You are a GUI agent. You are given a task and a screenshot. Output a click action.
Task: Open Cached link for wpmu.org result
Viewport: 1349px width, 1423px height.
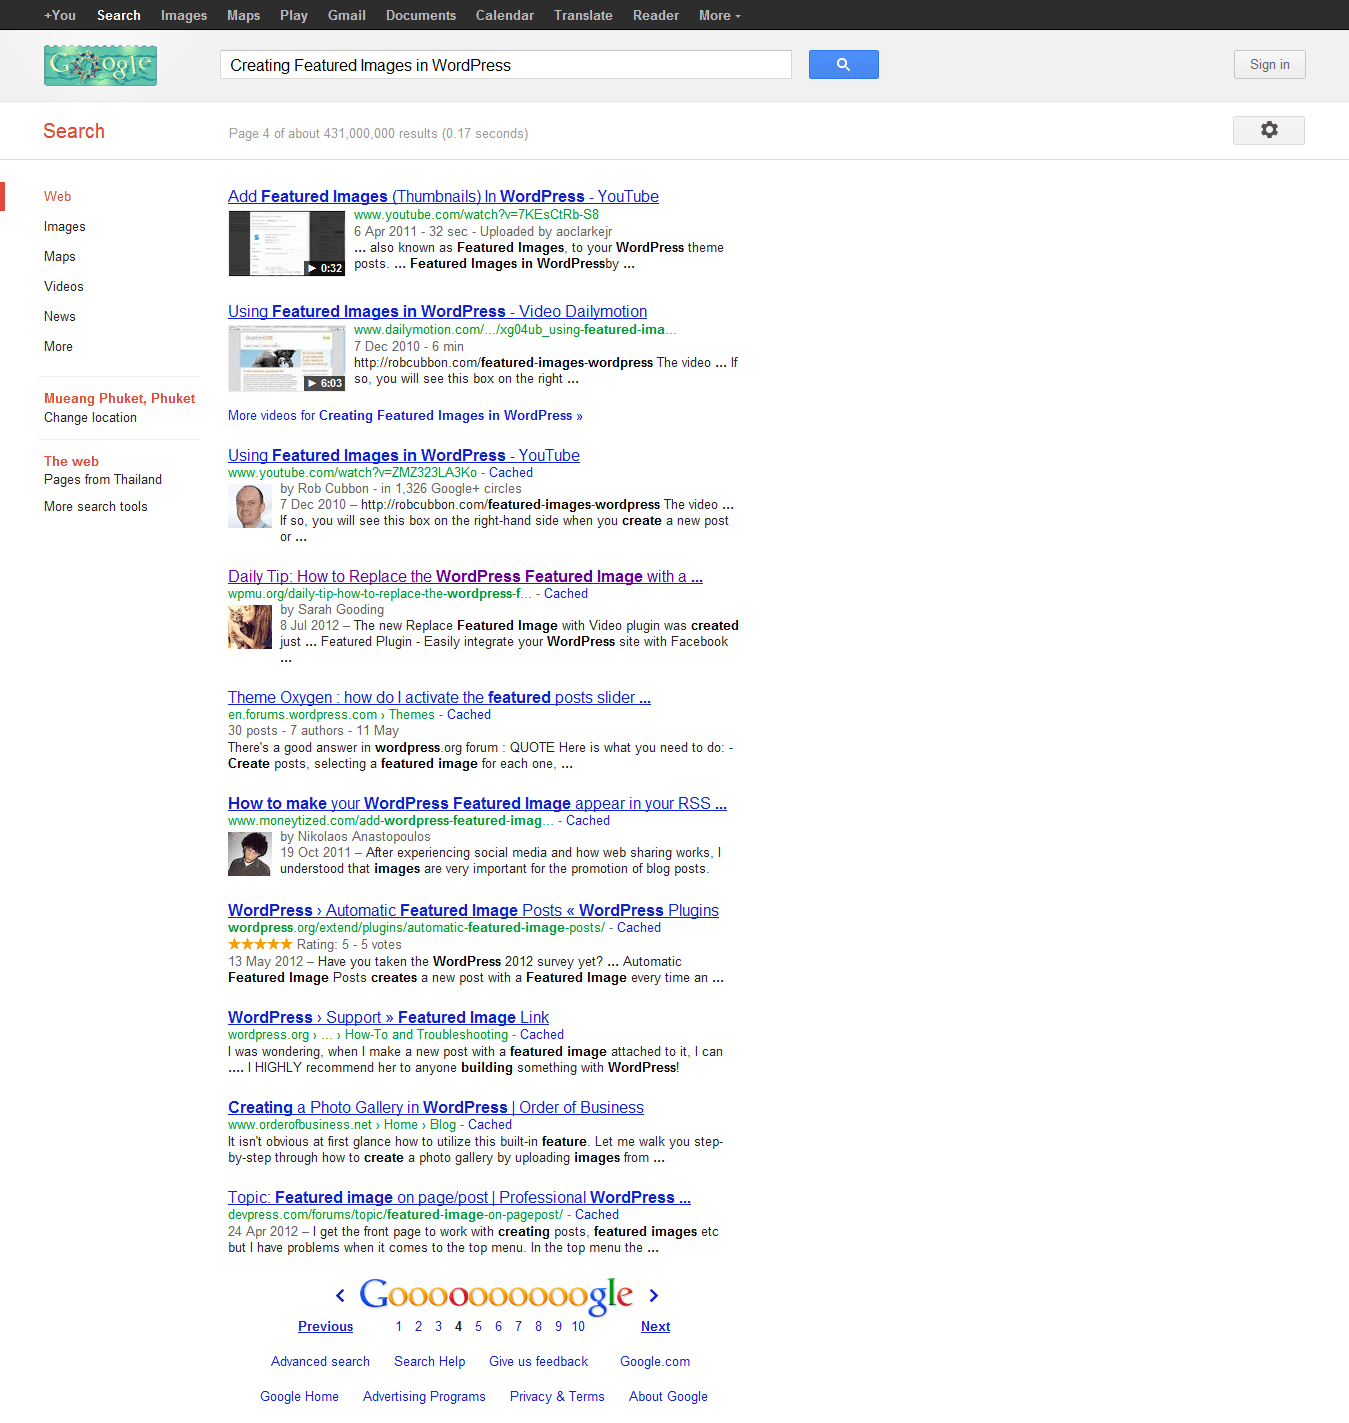pos(566,593)
